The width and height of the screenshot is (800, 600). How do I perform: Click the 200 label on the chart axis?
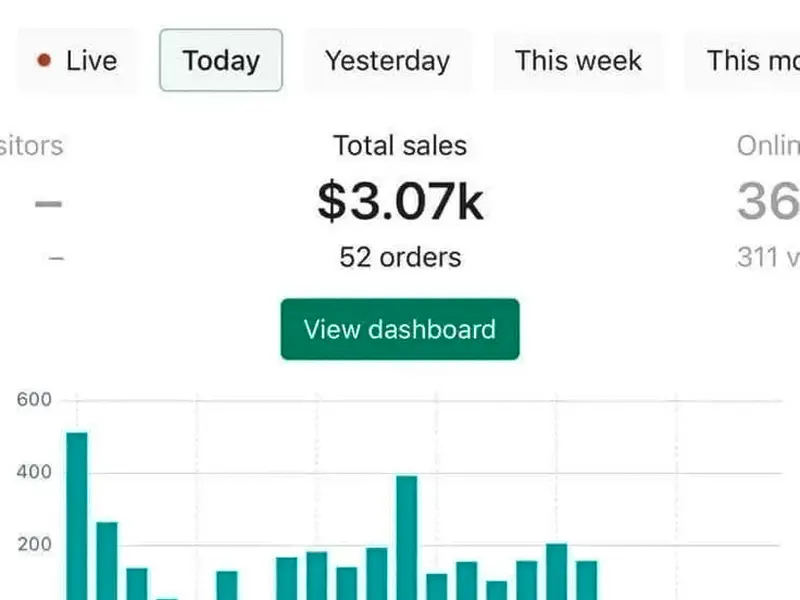(x=34, y=546)
